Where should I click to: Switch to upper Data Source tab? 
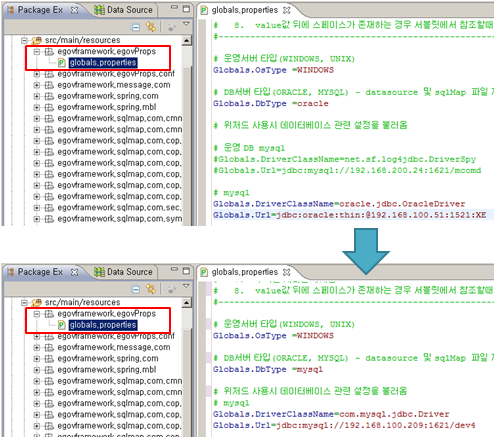123,10
